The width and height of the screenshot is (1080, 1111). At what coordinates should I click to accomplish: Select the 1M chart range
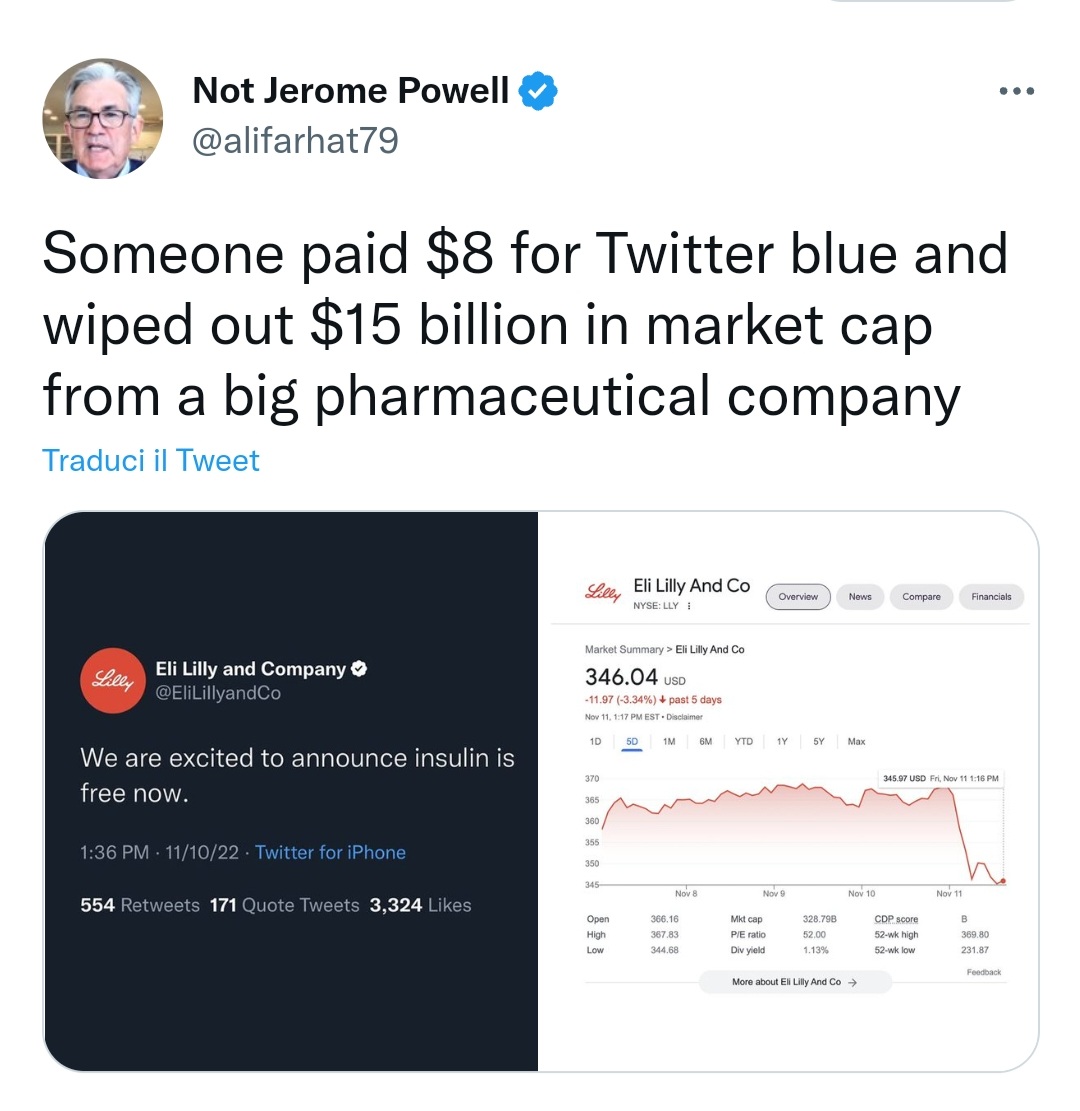669,742
